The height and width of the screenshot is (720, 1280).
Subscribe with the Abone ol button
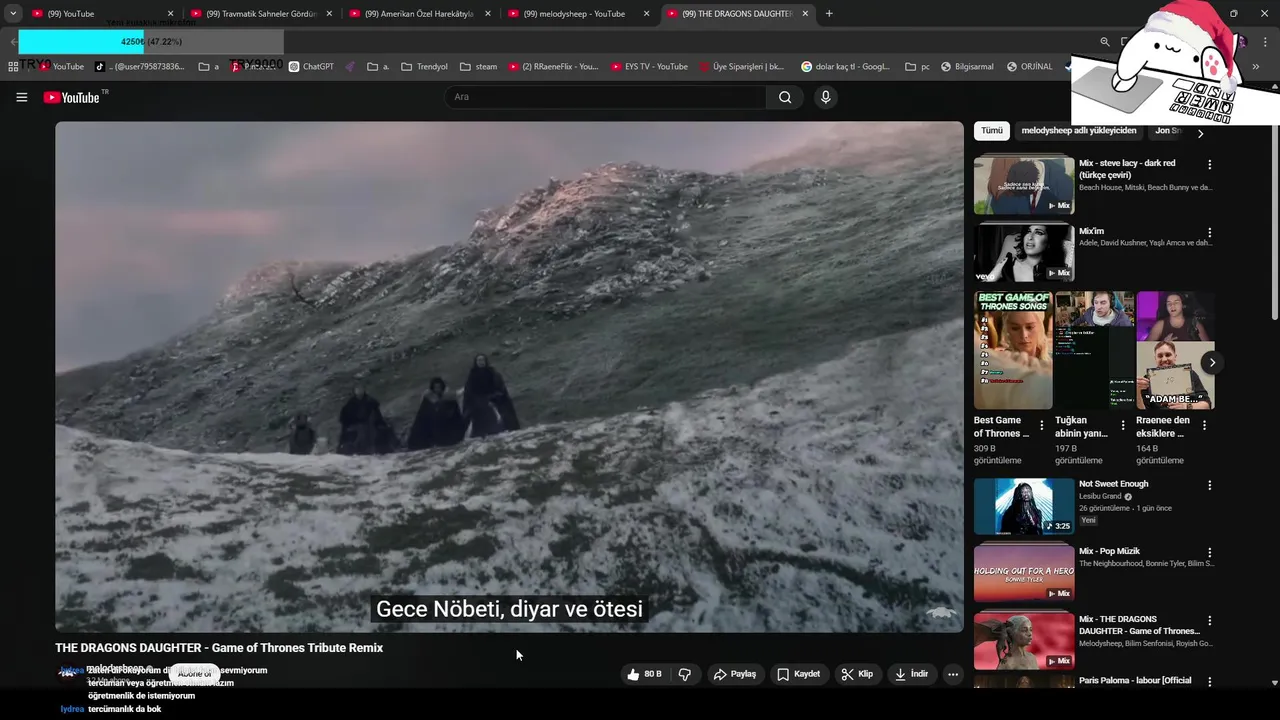[195, 674]
